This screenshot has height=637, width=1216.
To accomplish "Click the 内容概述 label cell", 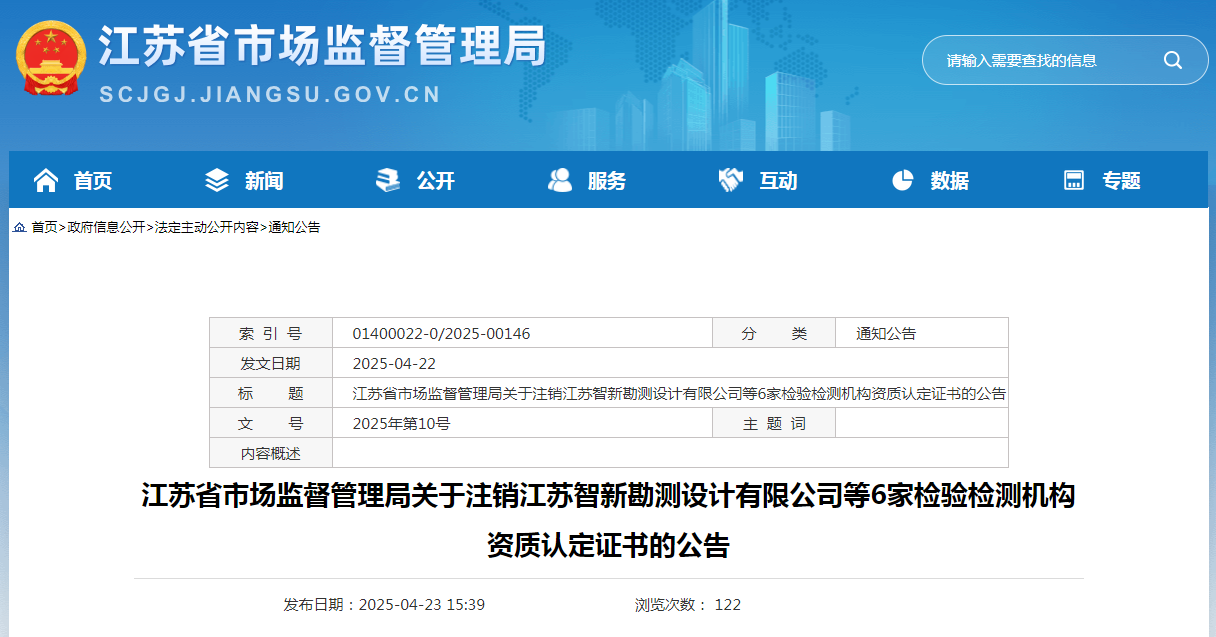I will (x=271, y=453).
